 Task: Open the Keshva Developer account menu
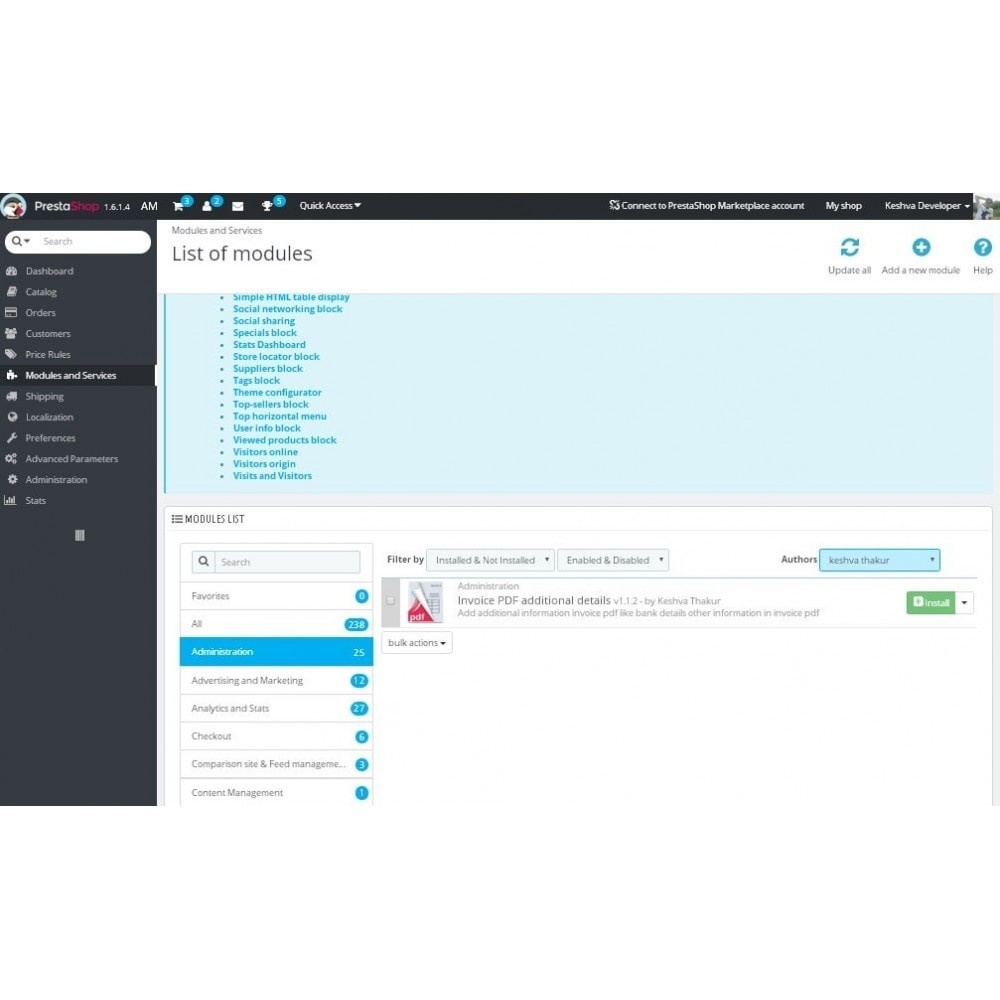pyautogui.click(x=927, y=205)
